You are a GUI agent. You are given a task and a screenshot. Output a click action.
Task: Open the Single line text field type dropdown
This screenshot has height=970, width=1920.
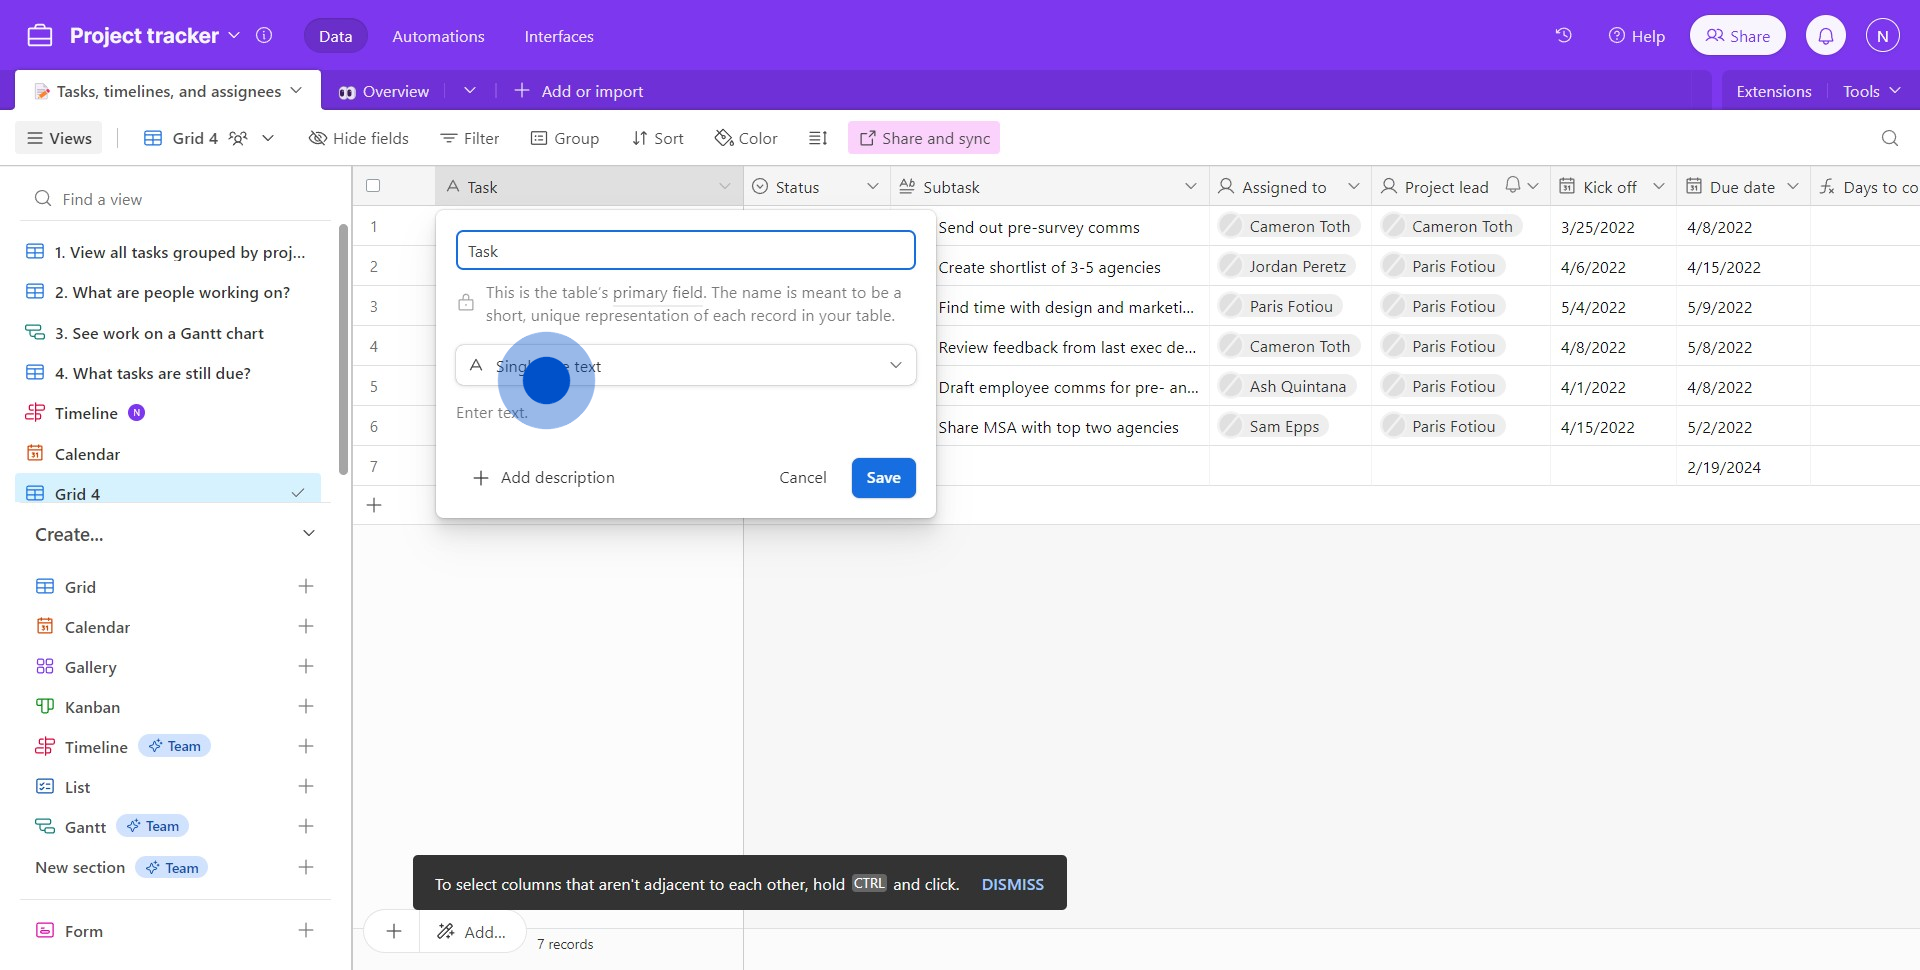click(685, 366)
